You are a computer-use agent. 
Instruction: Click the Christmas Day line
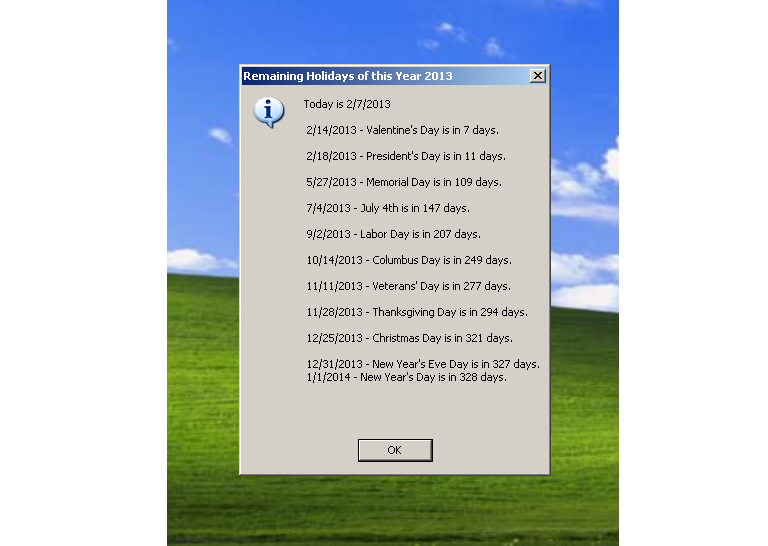click(x=409, y=338)
